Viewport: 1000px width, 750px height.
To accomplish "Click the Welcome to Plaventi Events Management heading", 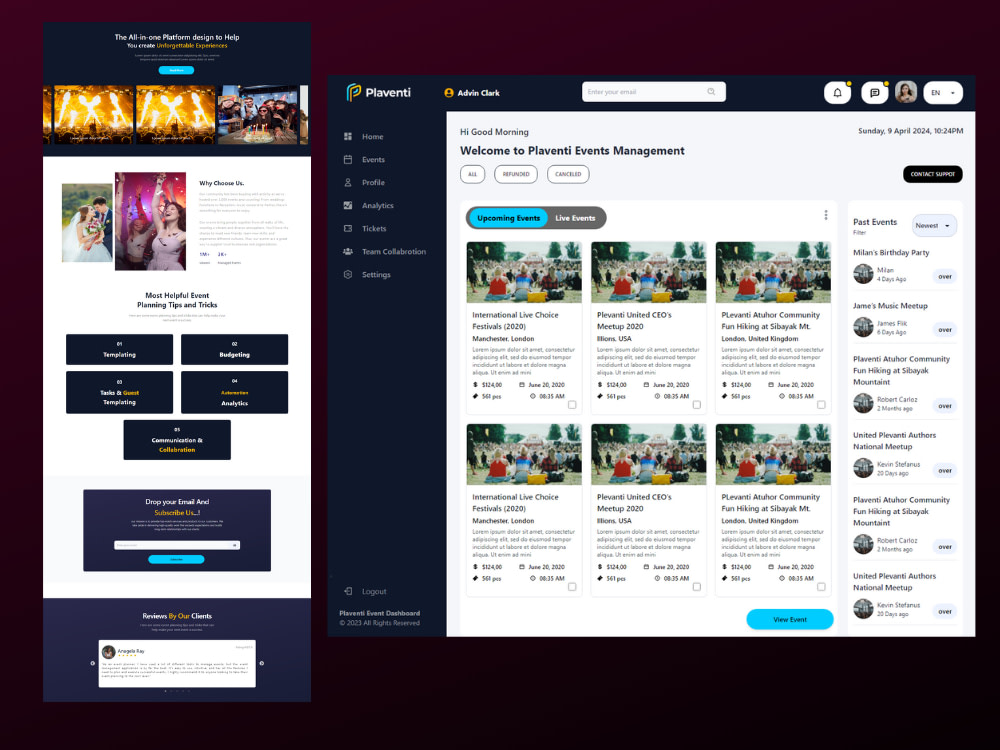I will [572, 151].
